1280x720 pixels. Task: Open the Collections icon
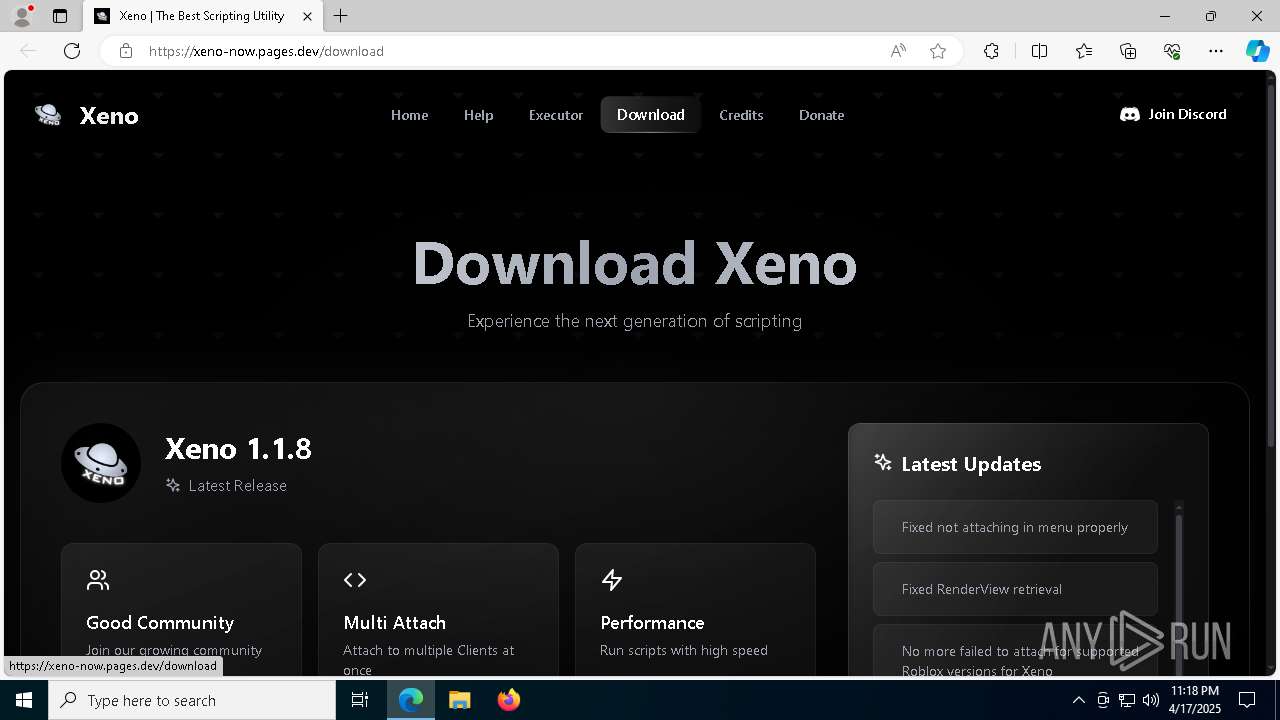pyautogui.click(x=1128, y=51)
